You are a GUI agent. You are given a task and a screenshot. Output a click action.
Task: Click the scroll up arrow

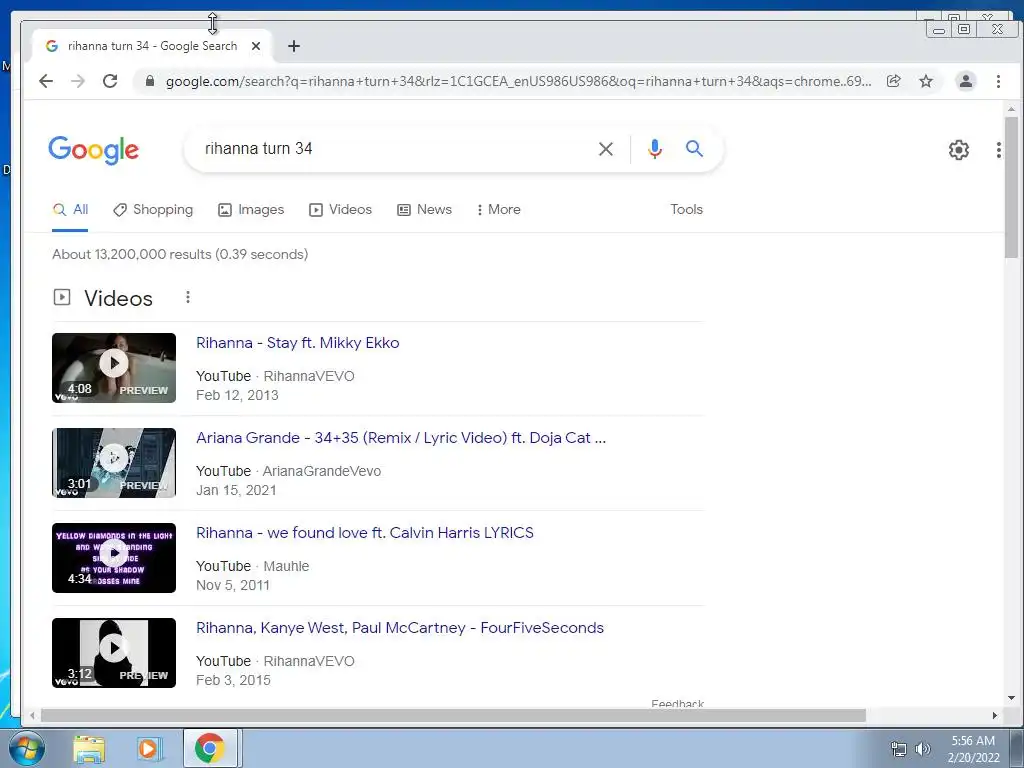(1011, 109)
